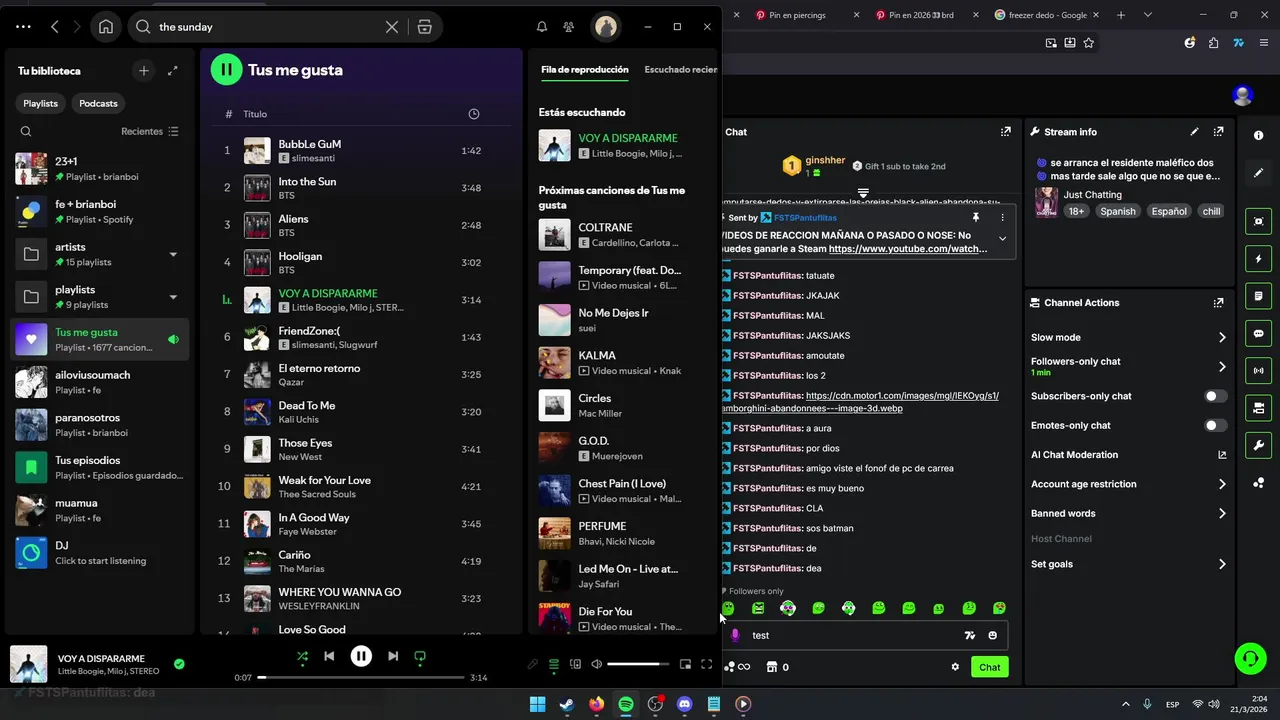Open Spotify browse icon in search bar
The image size is (1280, 720).
tap(425, 27)
